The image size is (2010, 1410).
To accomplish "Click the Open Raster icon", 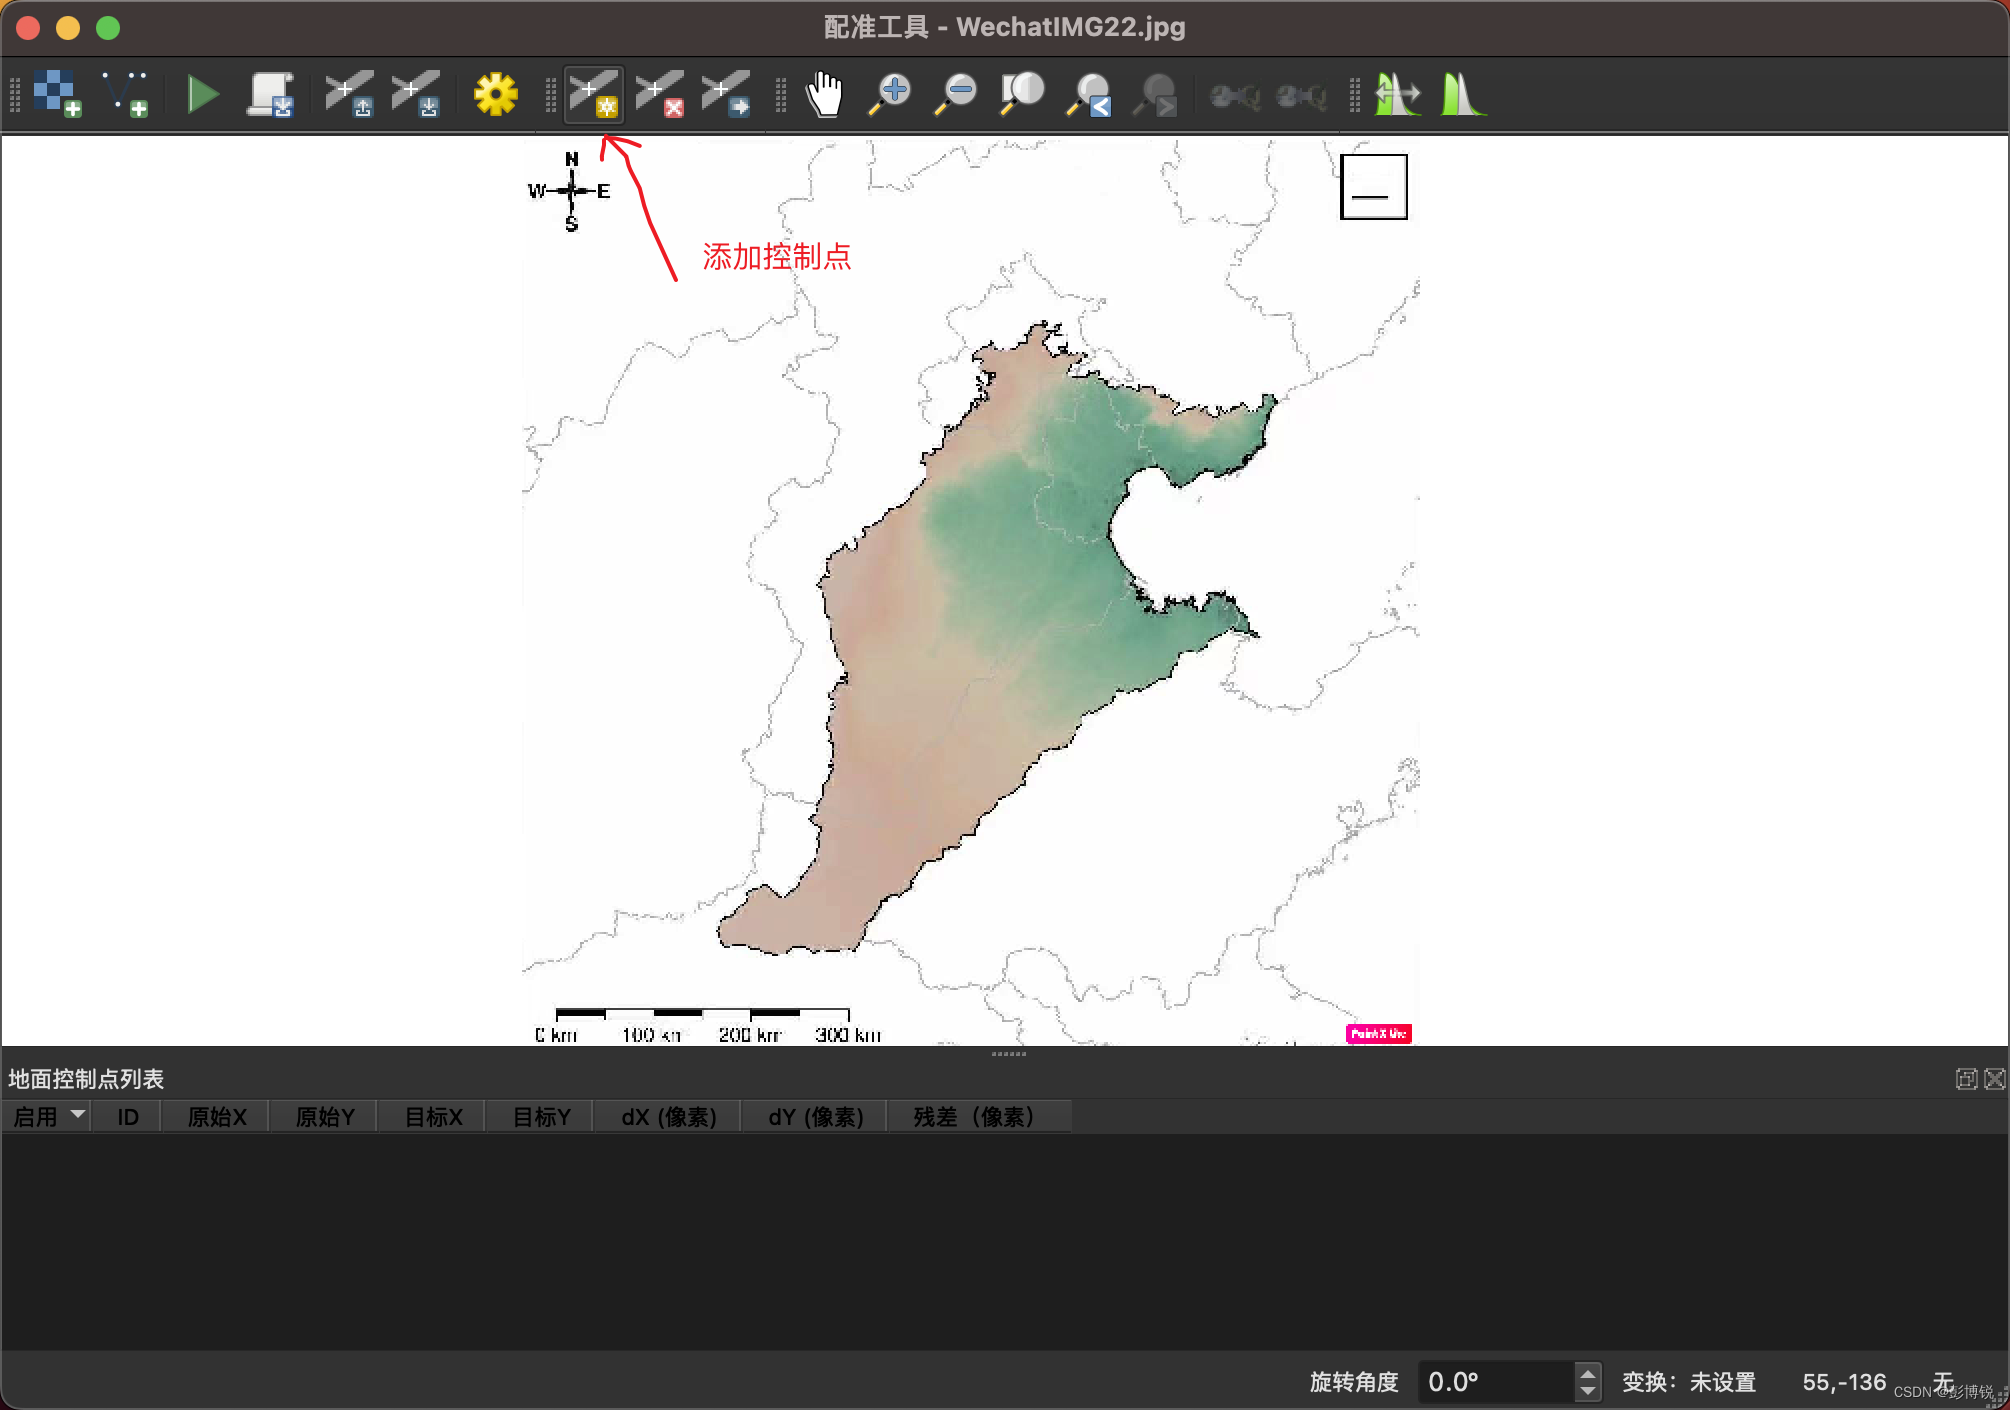I will [57, 94].
